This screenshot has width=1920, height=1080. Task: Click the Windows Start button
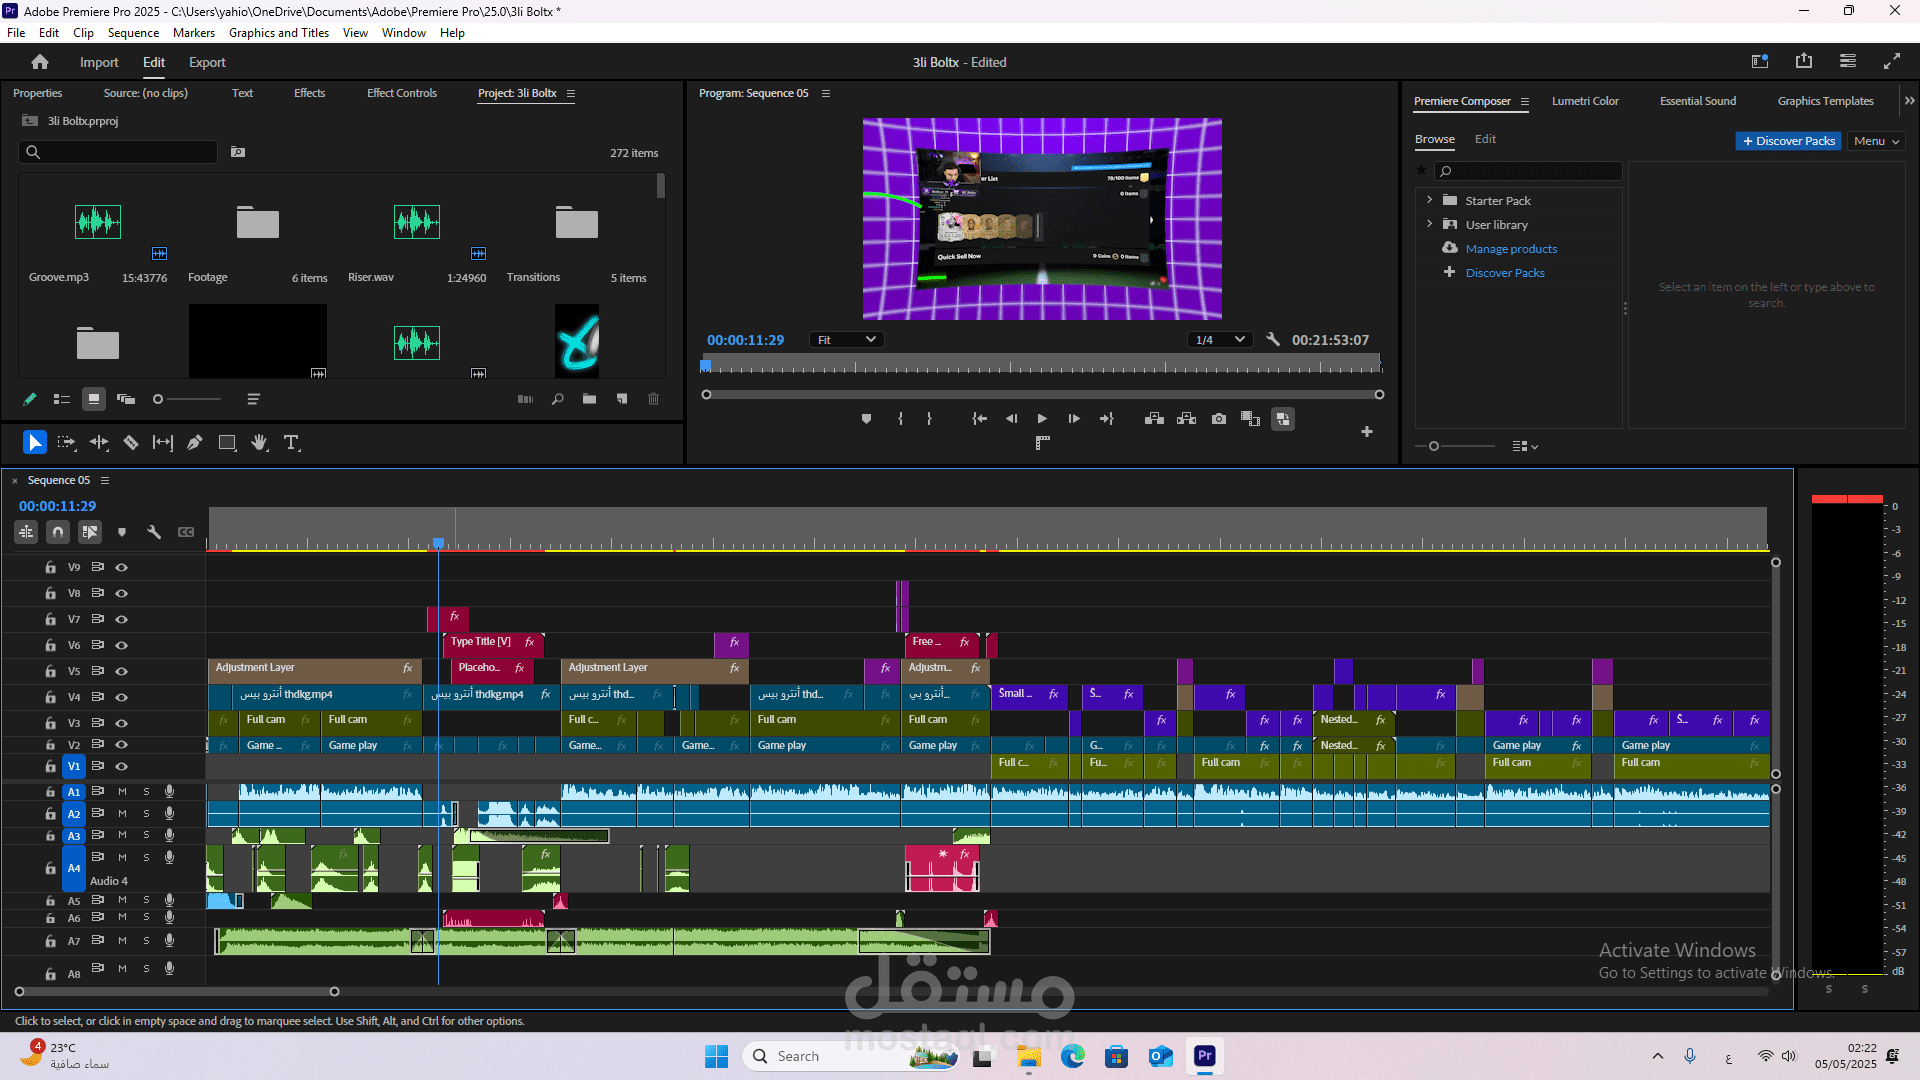click(717, 1056)
